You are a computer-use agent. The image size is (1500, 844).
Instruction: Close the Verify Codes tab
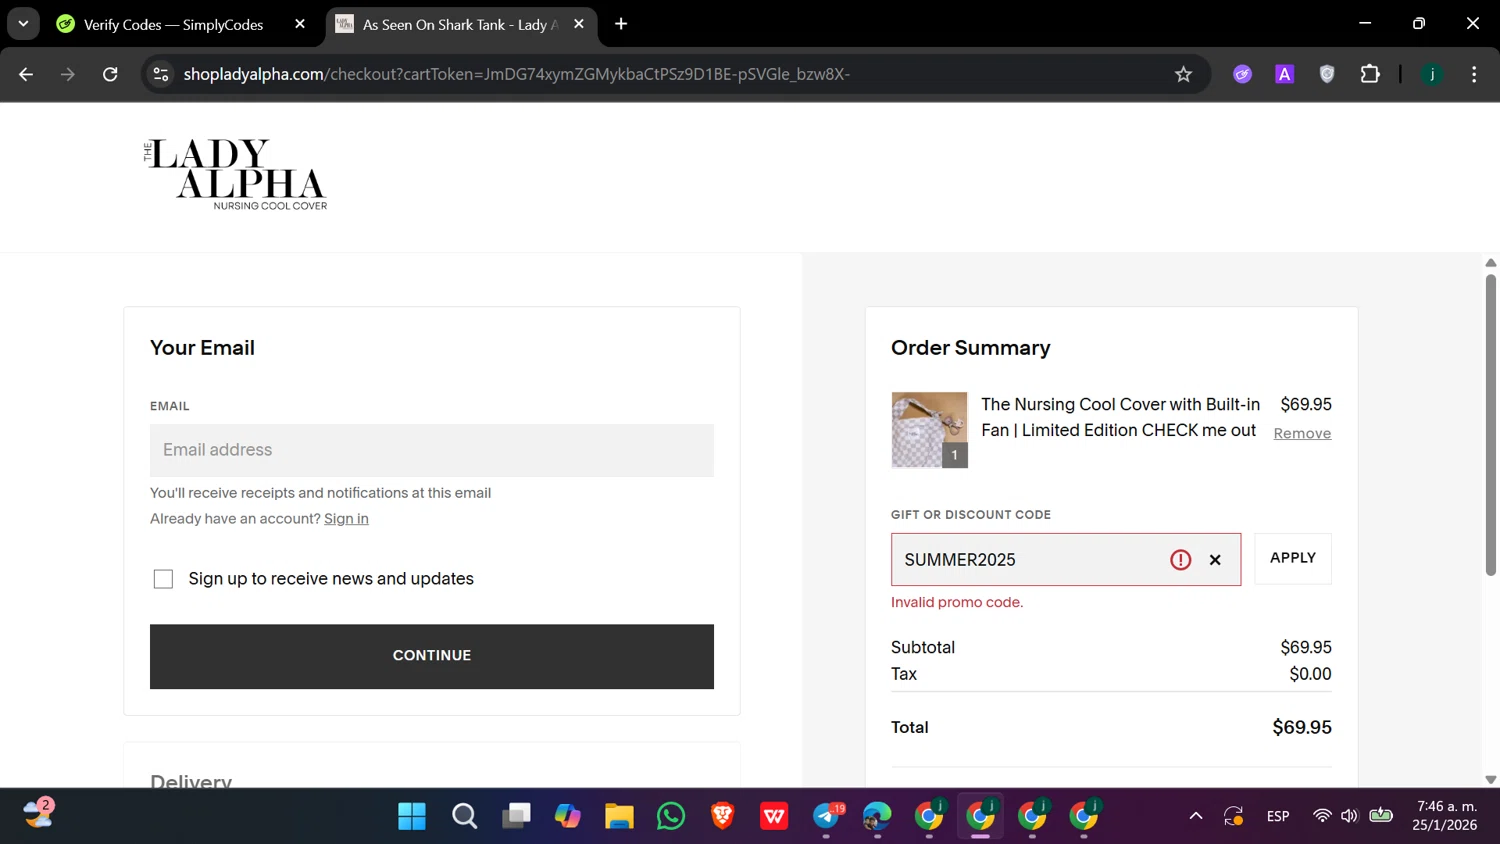pos(300,24)
